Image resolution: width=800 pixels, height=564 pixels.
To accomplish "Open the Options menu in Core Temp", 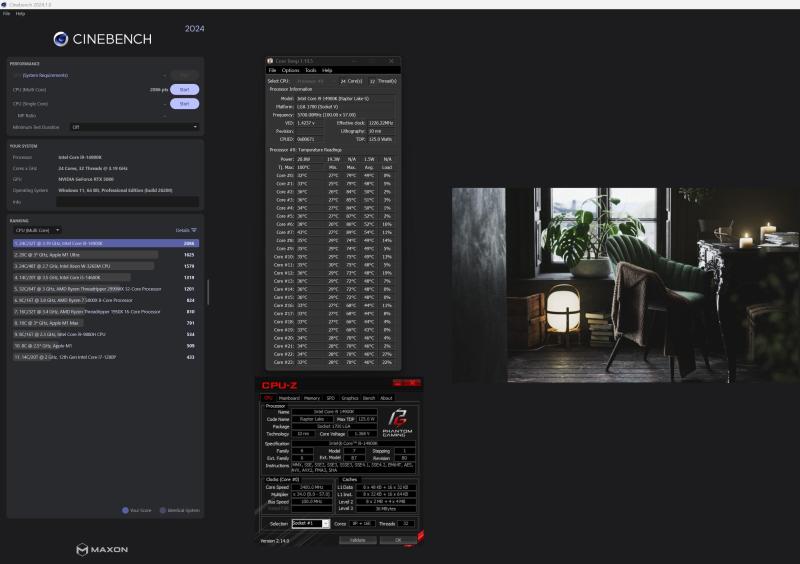I will [x=290, y=70].
